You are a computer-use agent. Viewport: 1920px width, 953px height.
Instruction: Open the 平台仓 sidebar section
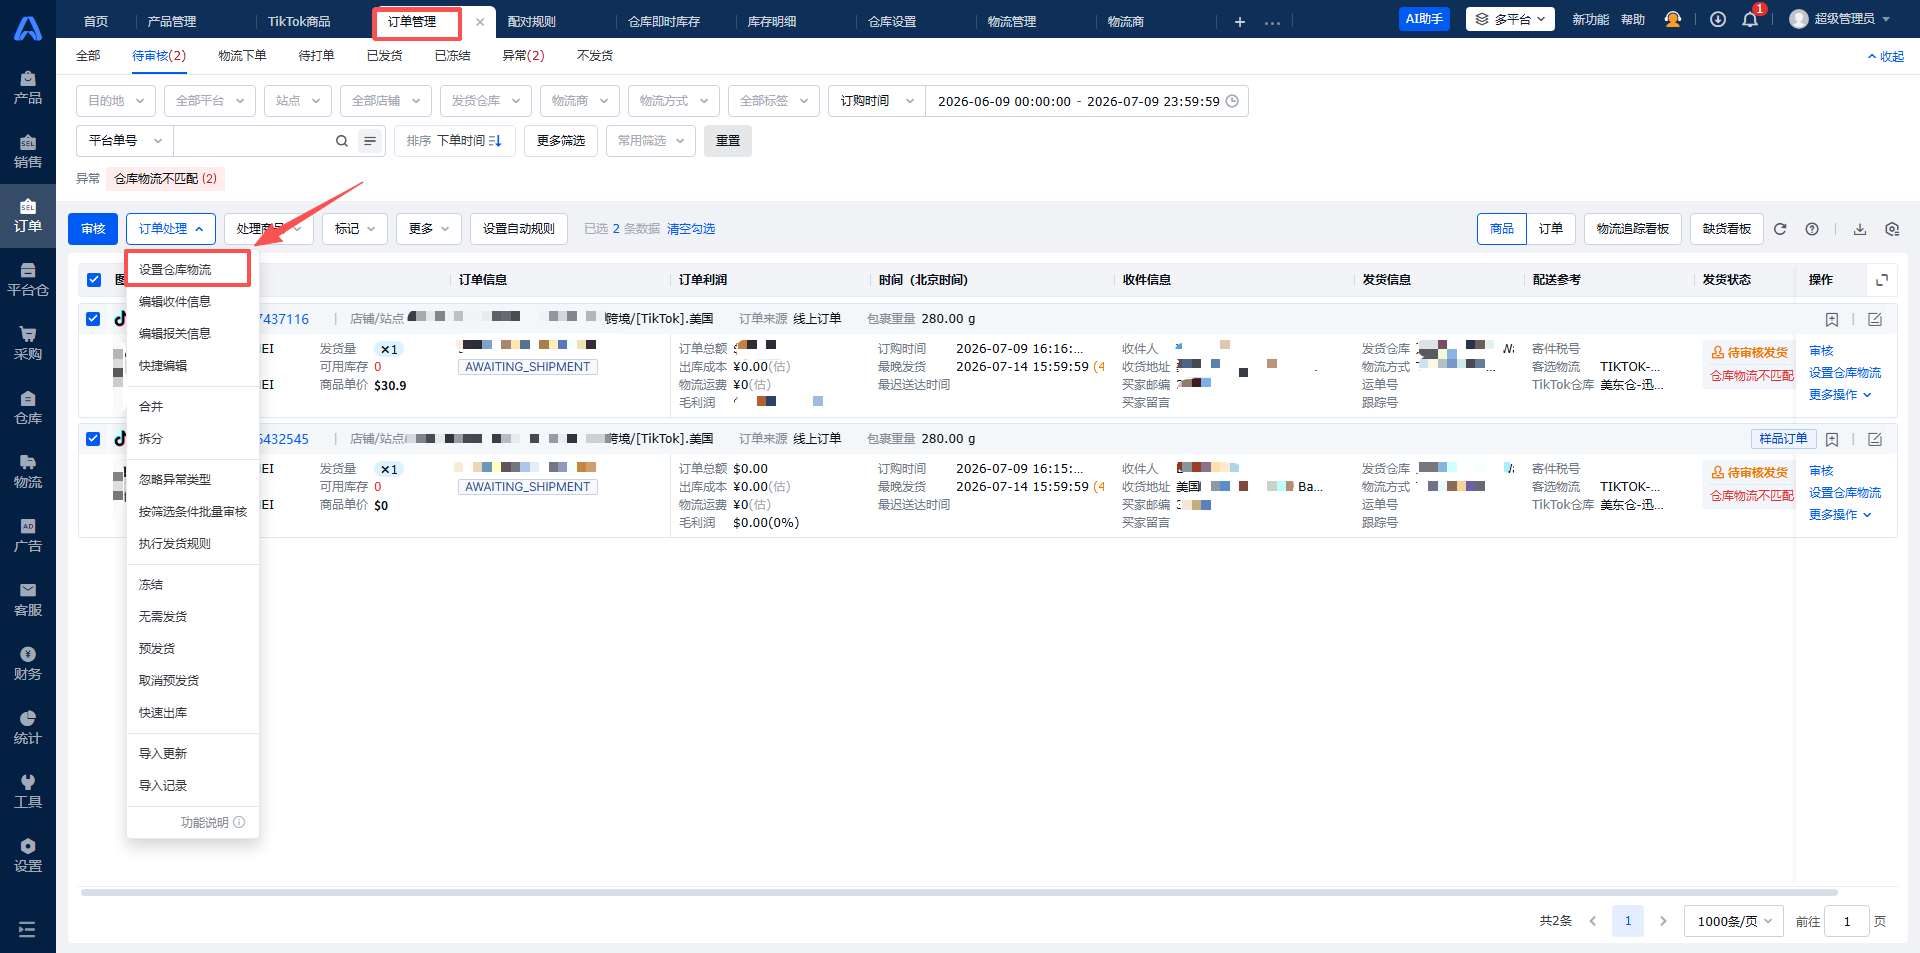pyautogui.click(x=28, y=280)
